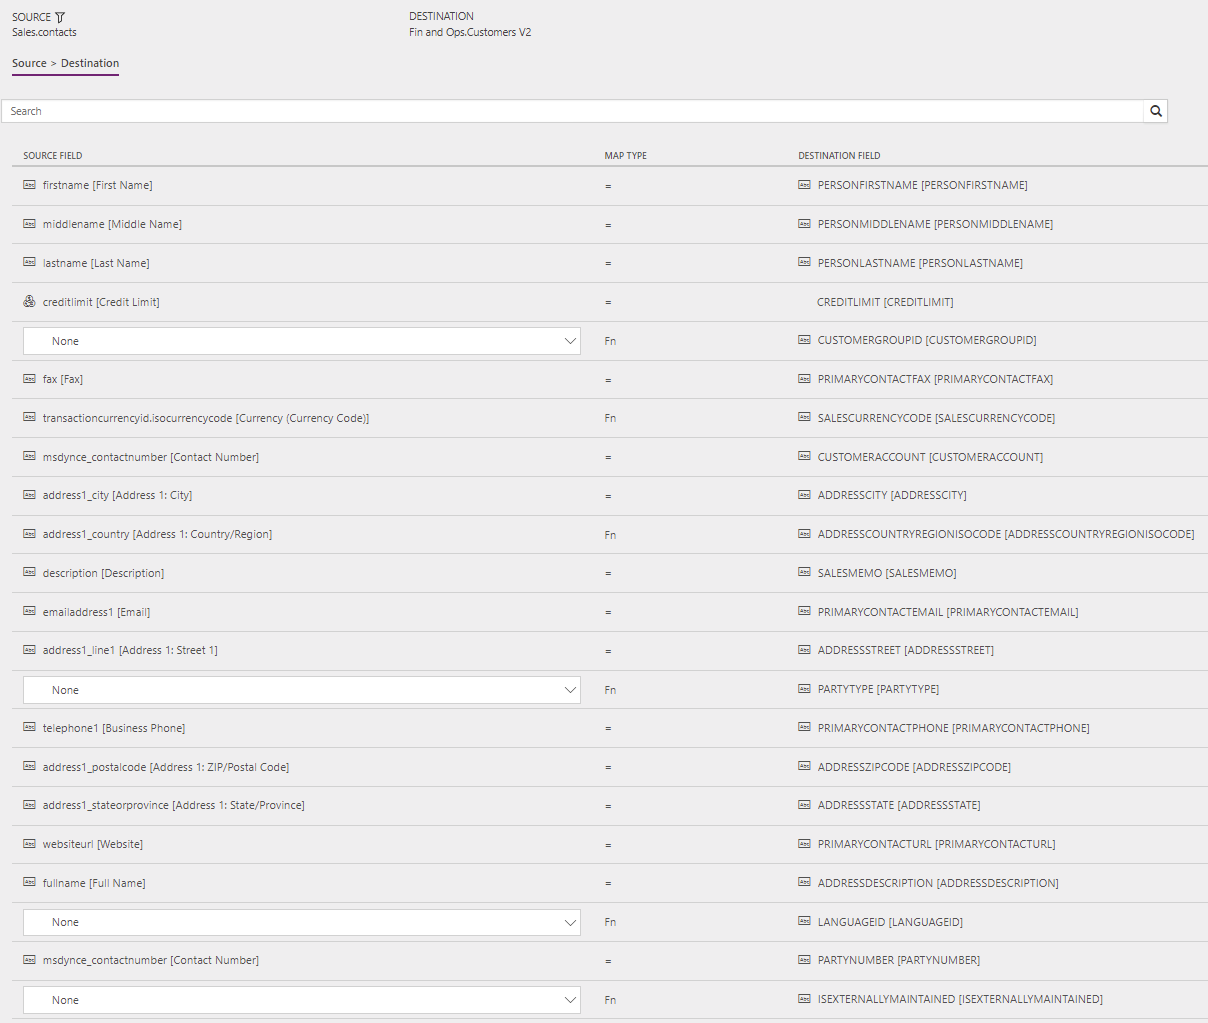The width and height of the screenshot is (1208, 1023).
Task: Click the Fn map type for PARTYTYPE
Action: [x=610, y=690]
